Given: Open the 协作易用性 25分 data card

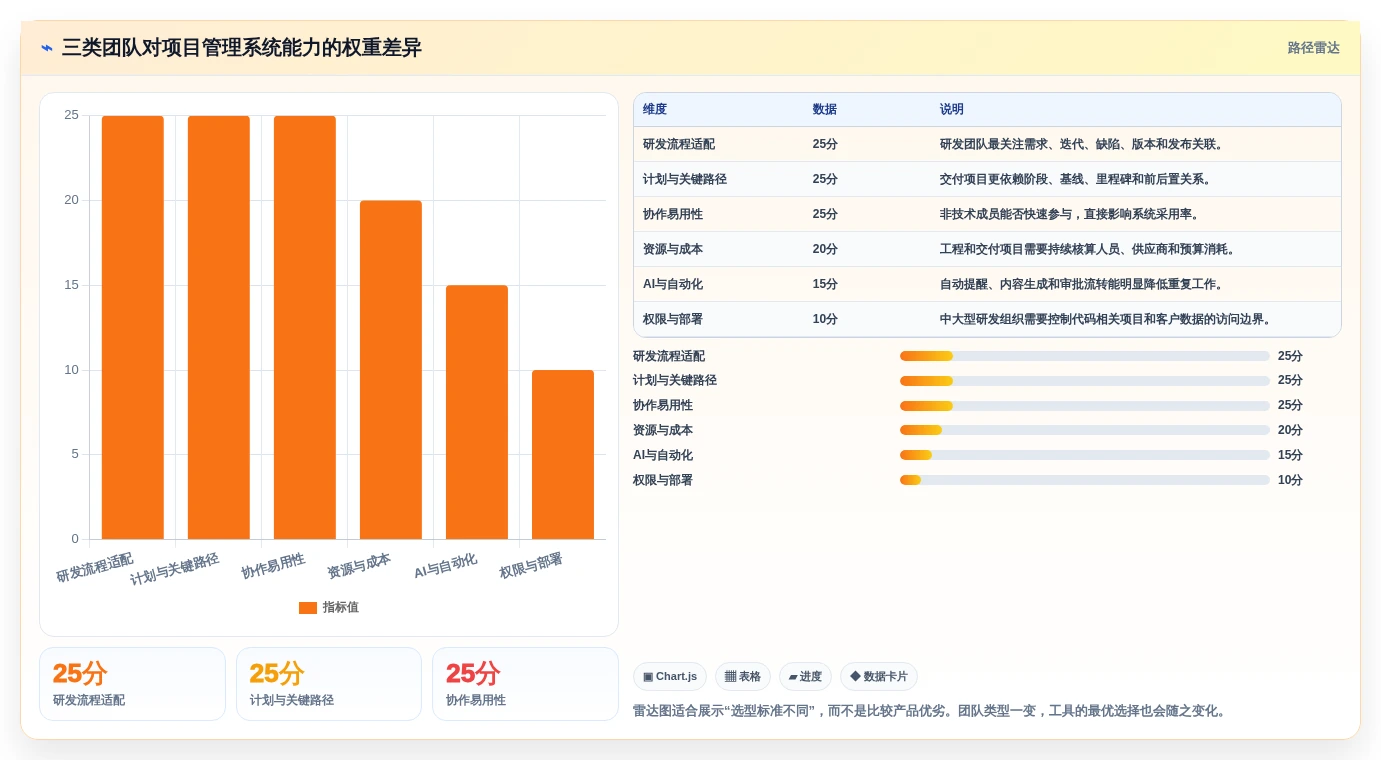Looking at the screenshot, I should tap(525, 684).
